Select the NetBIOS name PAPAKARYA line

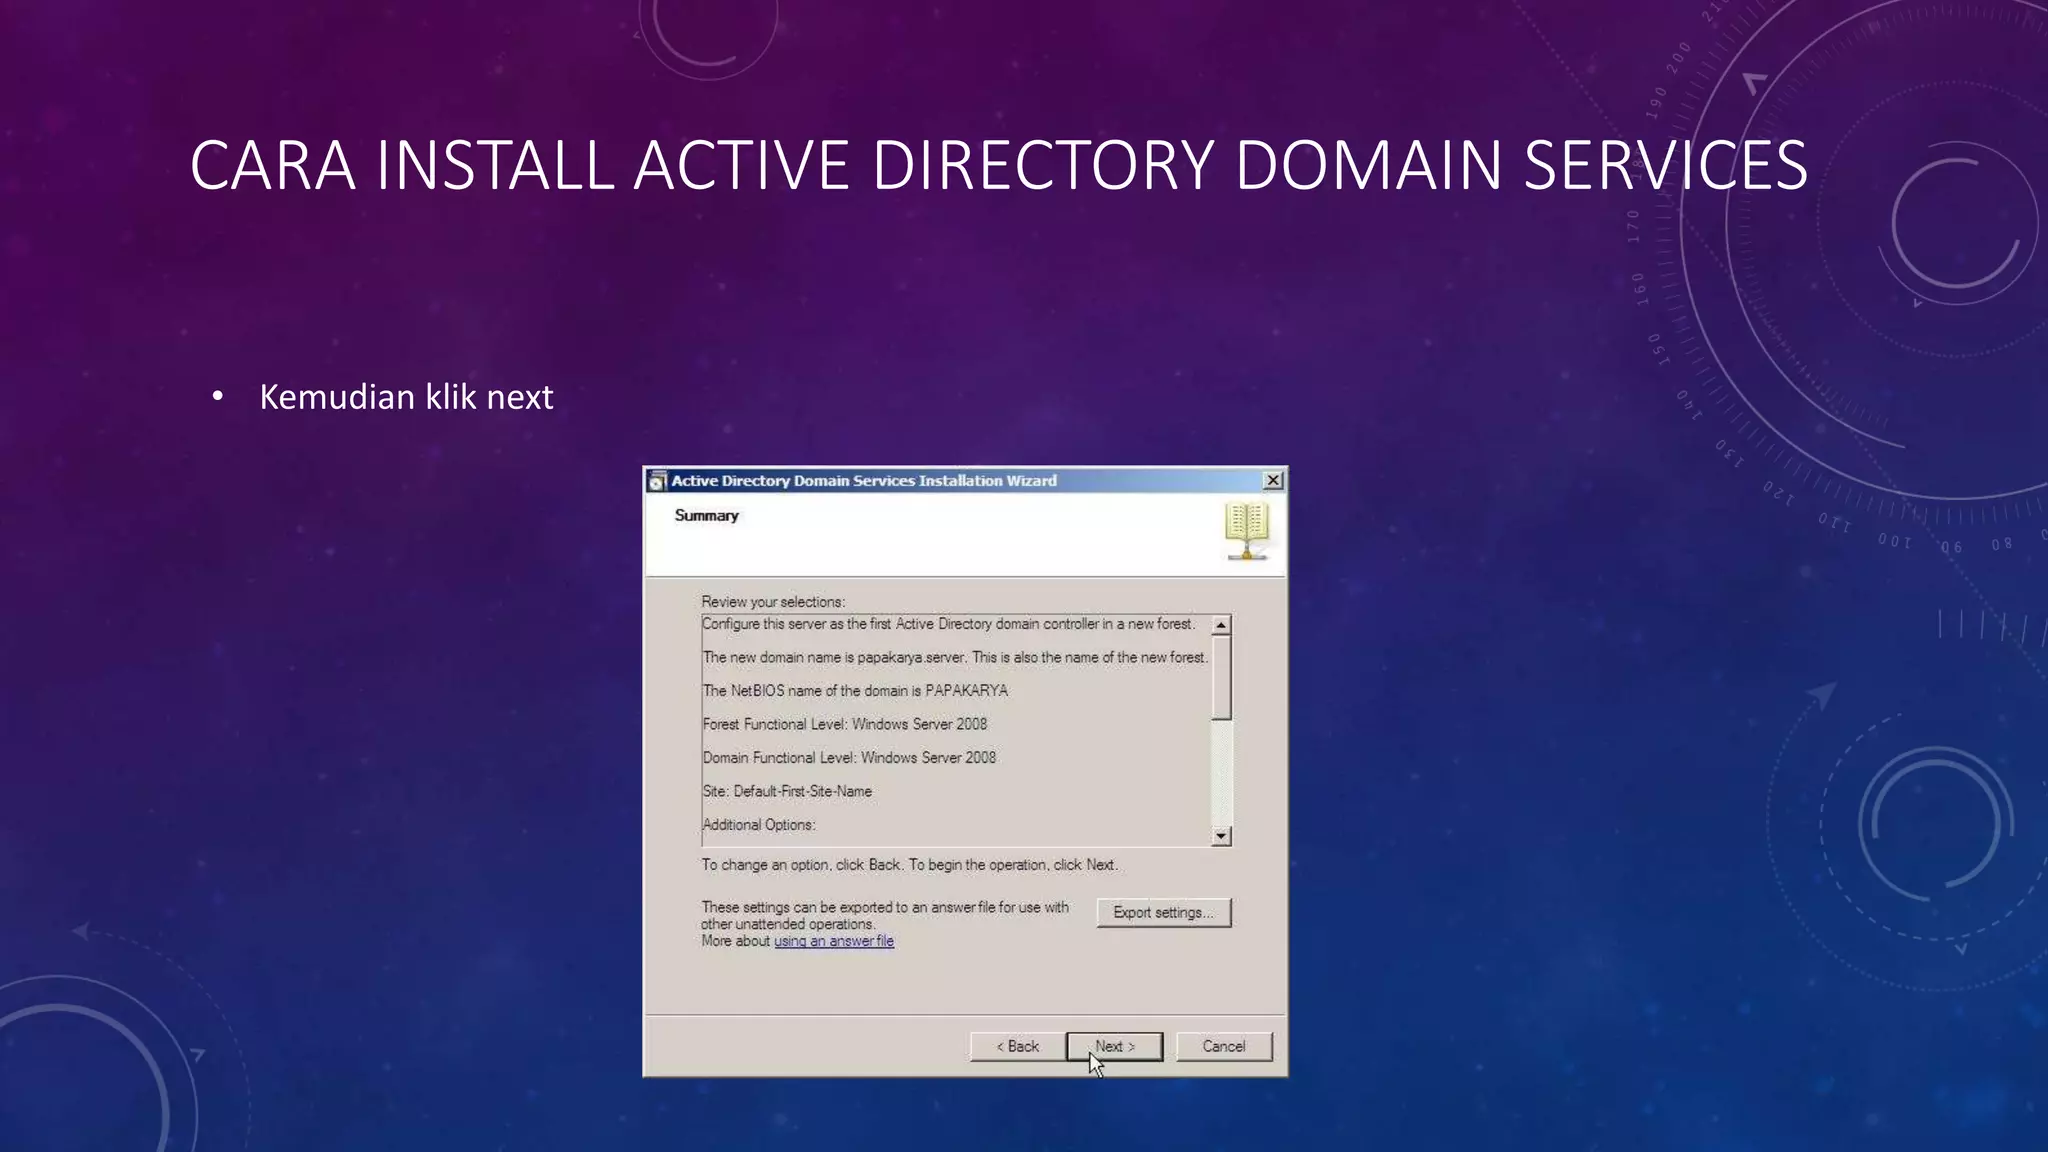coord(855,690)
